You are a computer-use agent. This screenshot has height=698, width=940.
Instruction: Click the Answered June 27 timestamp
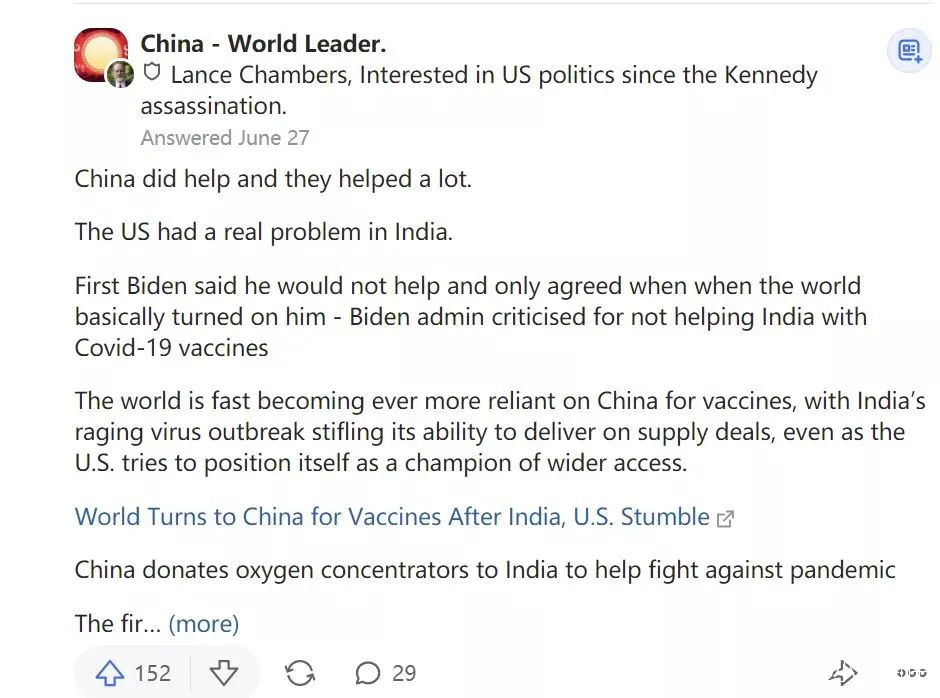point(225,138)
